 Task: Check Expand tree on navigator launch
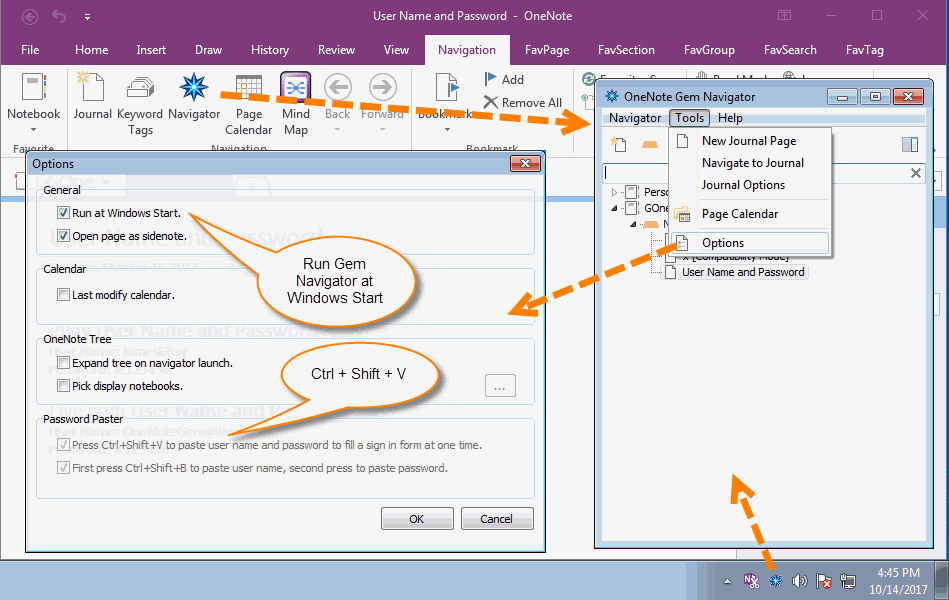pos(63,363)
